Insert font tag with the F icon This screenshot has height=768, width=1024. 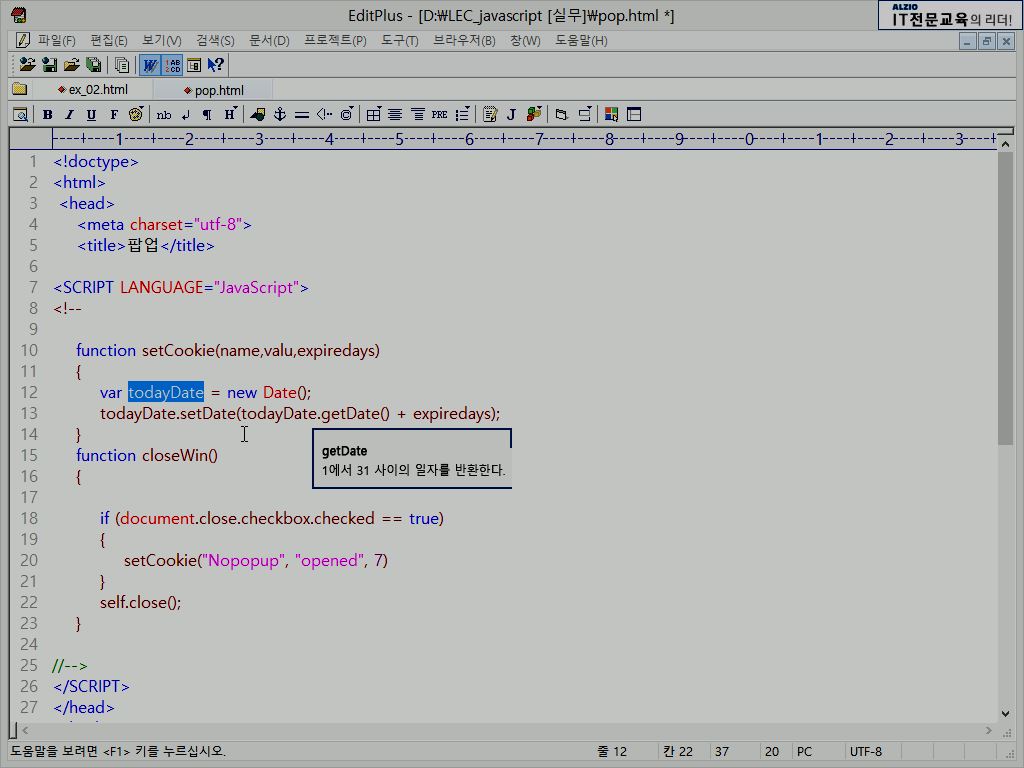tap(114, 115)
